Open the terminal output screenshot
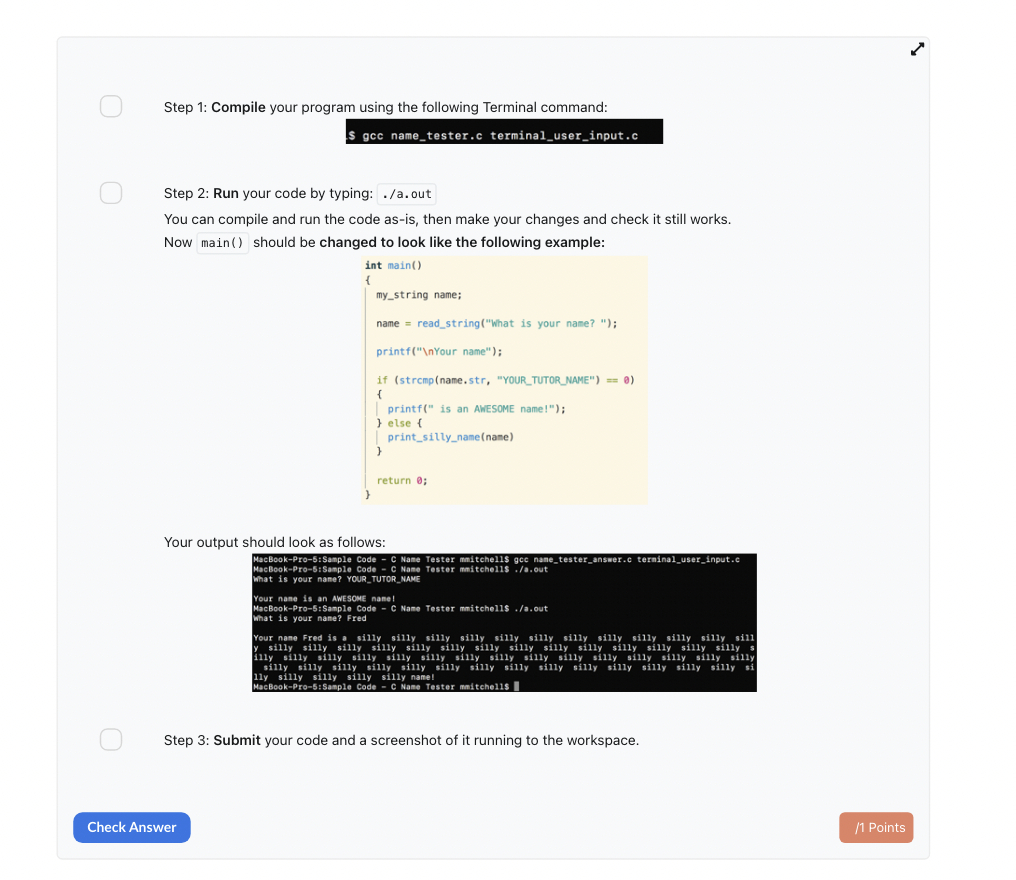 [503, 622]
